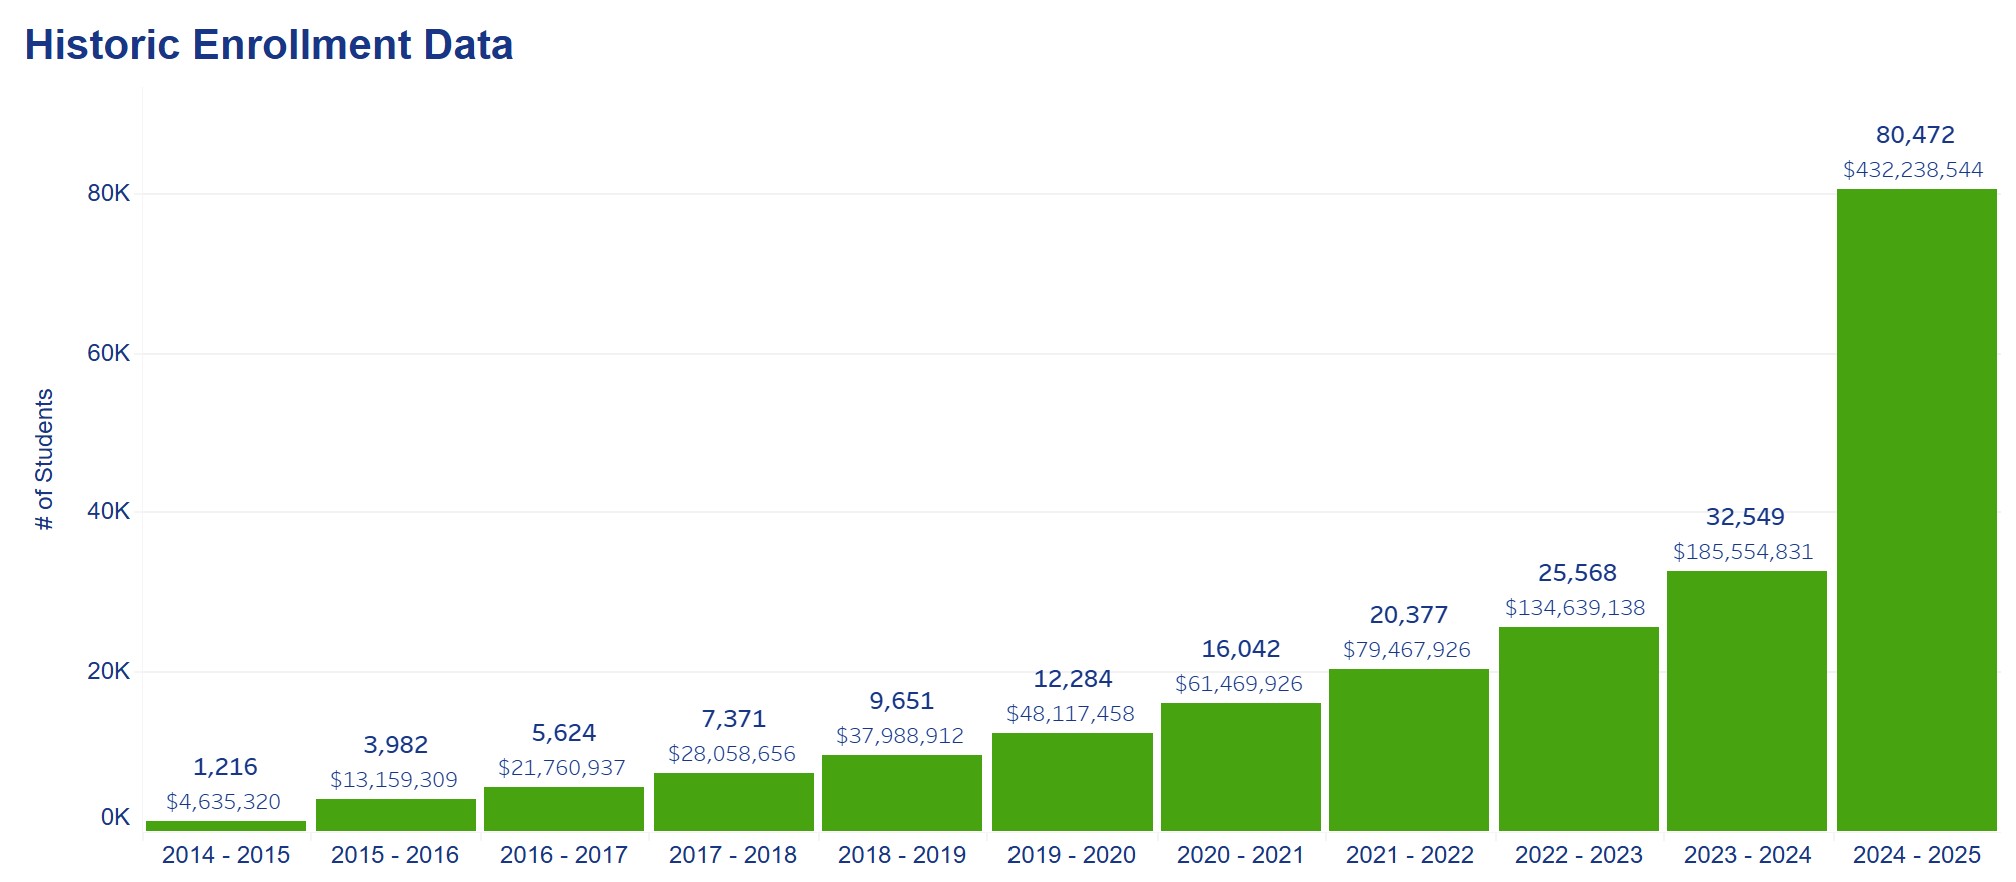2016x882 pixels.
Task: Click the 2016 - 2017 enrollment bar
Action: (x=564, y=808)
